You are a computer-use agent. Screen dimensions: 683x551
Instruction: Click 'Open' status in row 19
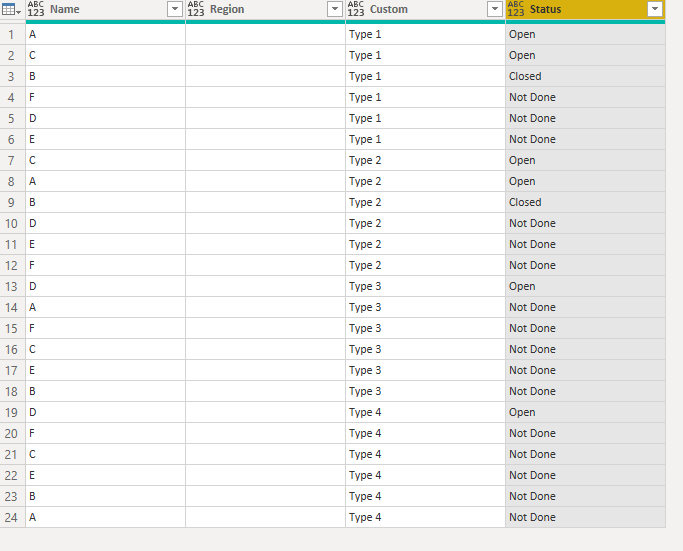585,412
